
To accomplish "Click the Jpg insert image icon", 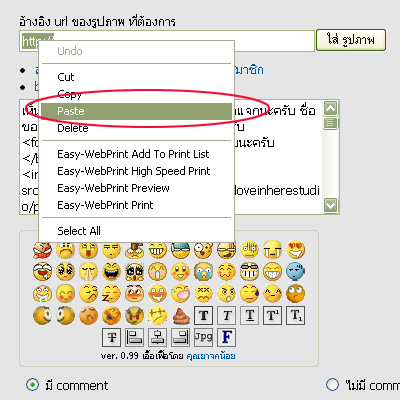I will [x=203, y=338].
